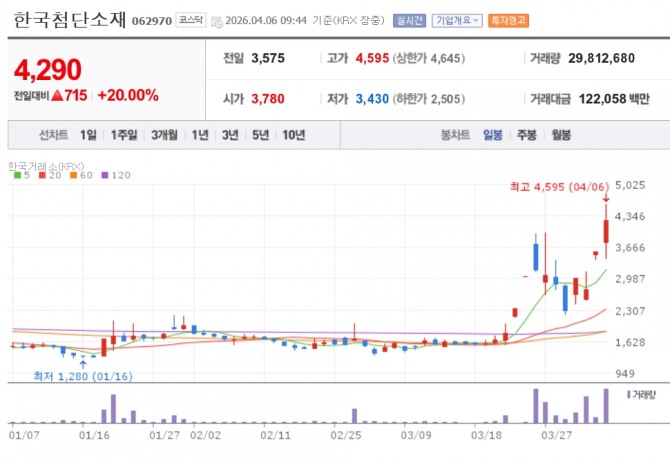Click the change percentage +20.00%
This screenshot has height=460, width=670.
[128, 95]
